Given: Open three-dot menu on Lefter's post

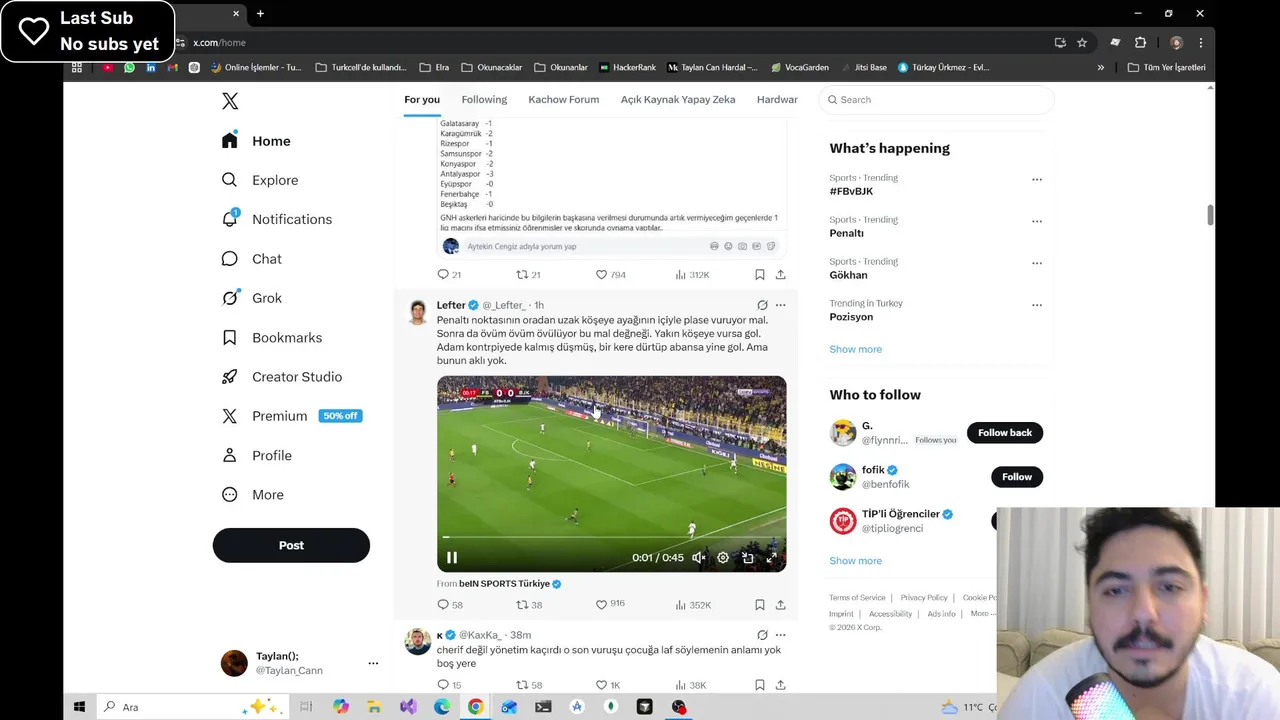Looking at the screenshot, I should [781, 305].
